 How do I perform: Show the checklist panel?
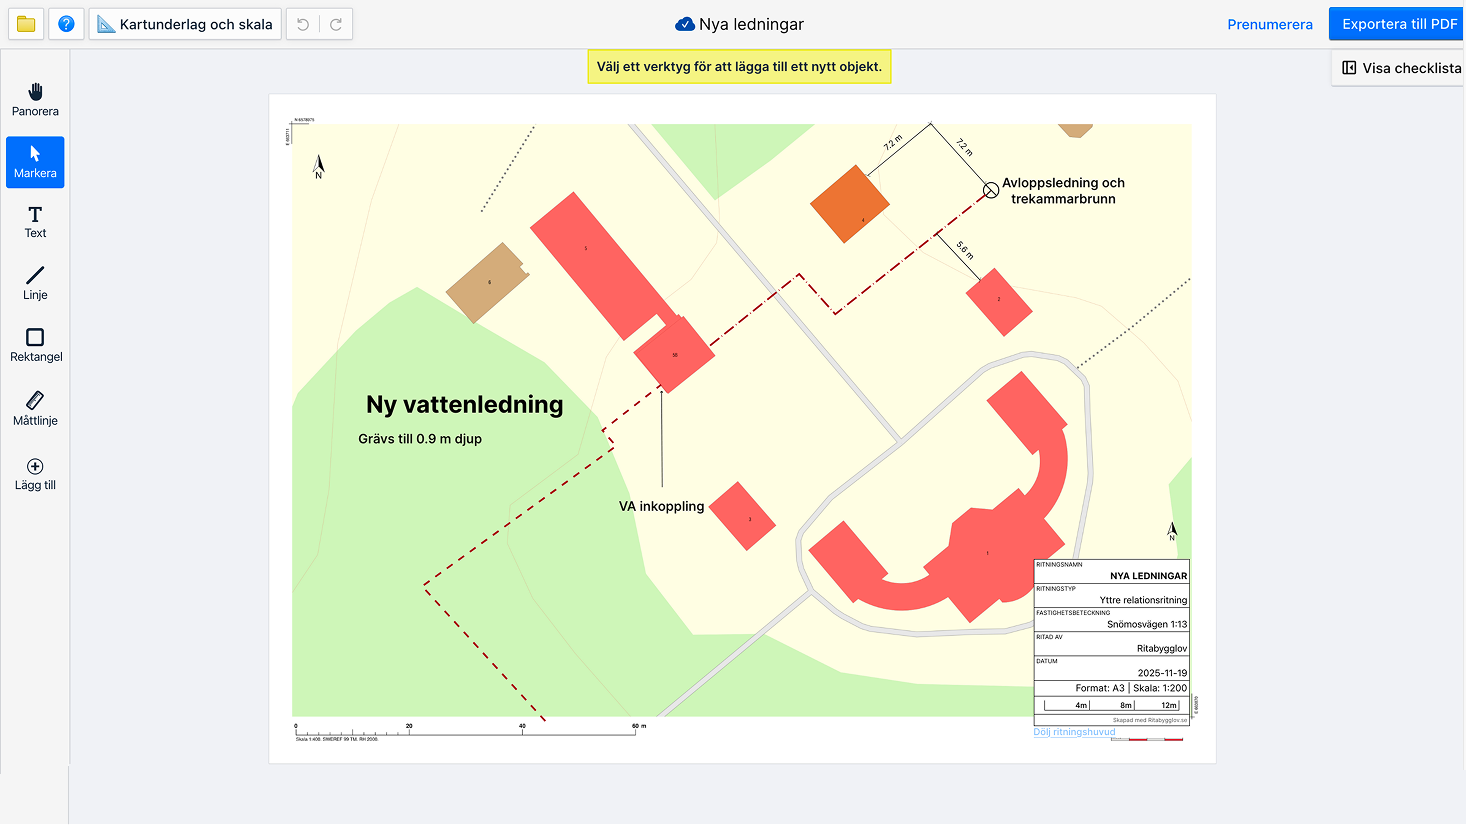1400,68
